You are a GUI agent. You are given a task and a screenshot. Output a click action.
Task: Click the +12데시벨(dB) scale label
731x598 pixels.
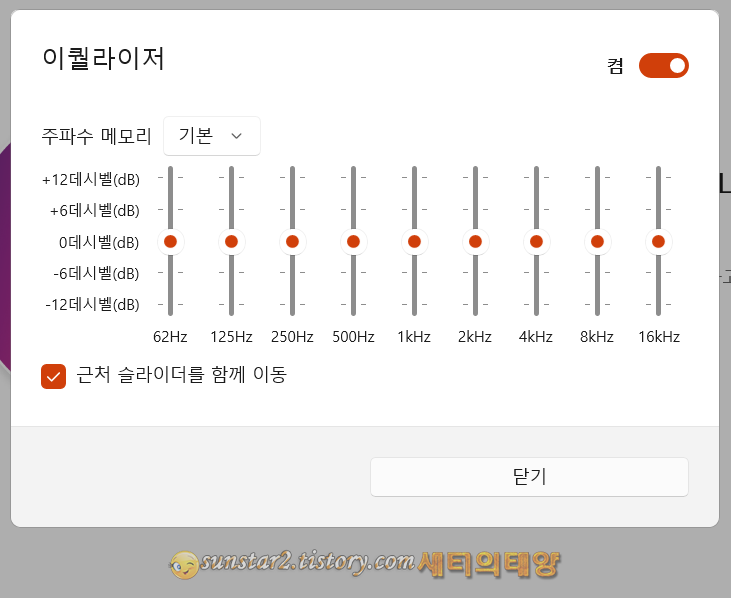(x=91, y=179)
